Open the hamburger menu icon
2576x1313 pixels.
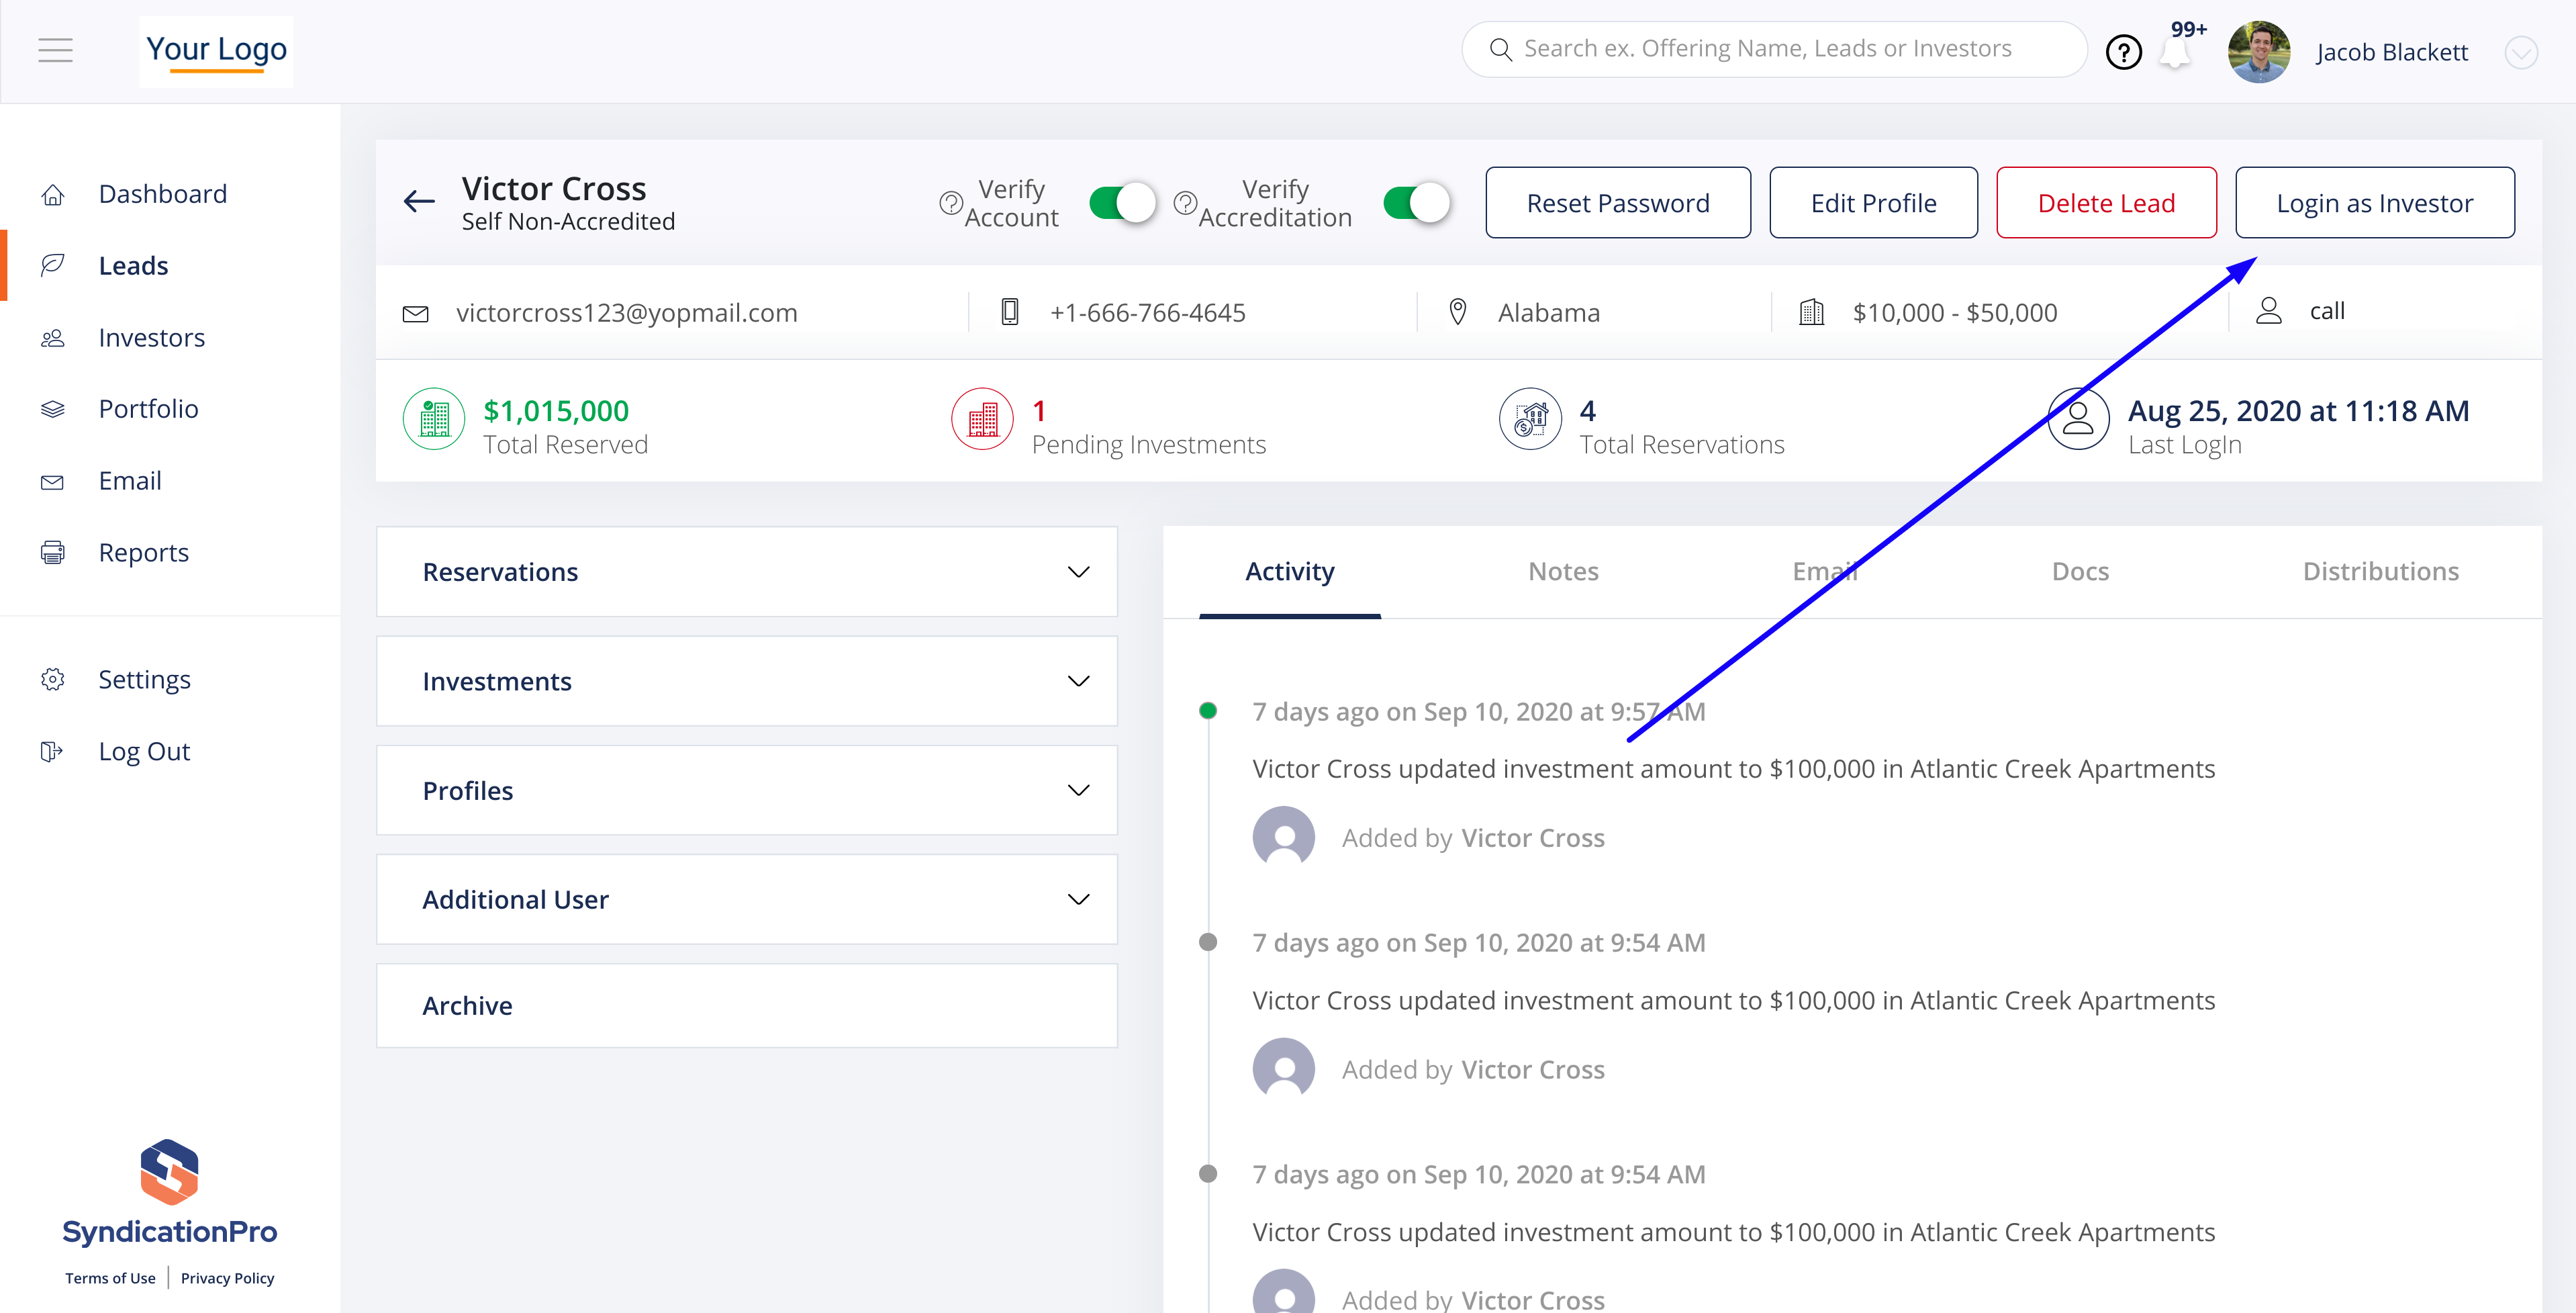pos(55,50)
